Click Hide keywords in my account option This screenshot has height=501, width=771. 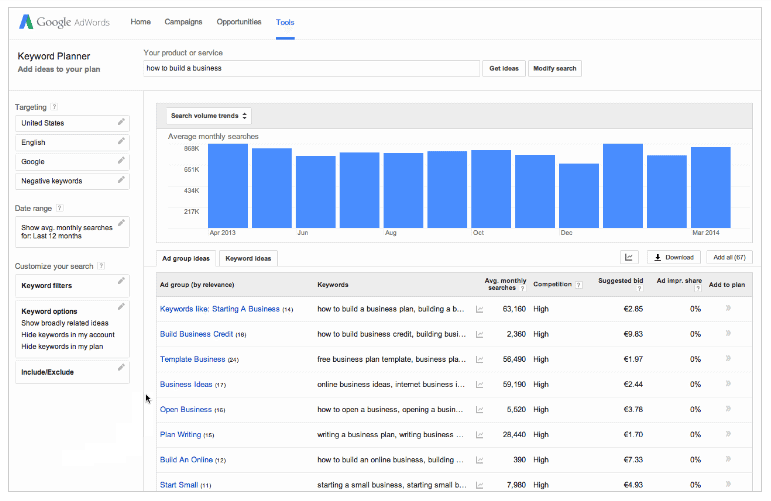click(68, 335)
